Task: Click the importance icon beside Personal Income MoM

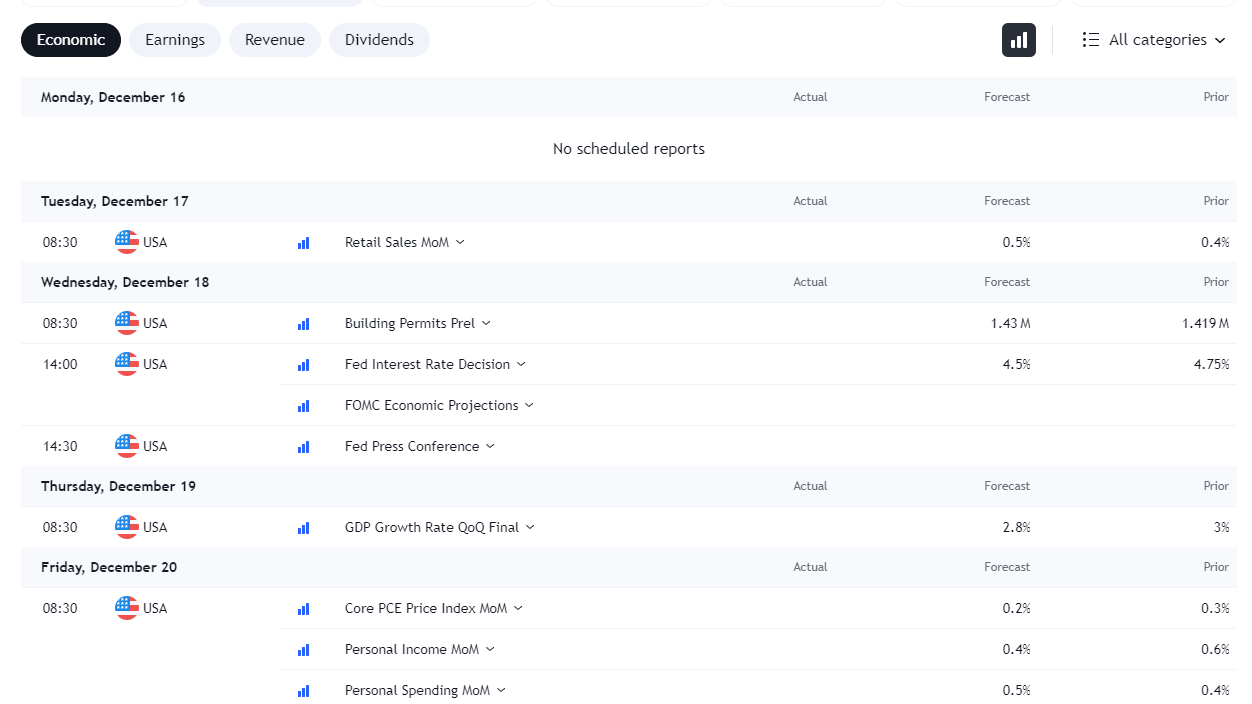Action: coord(303,650)
